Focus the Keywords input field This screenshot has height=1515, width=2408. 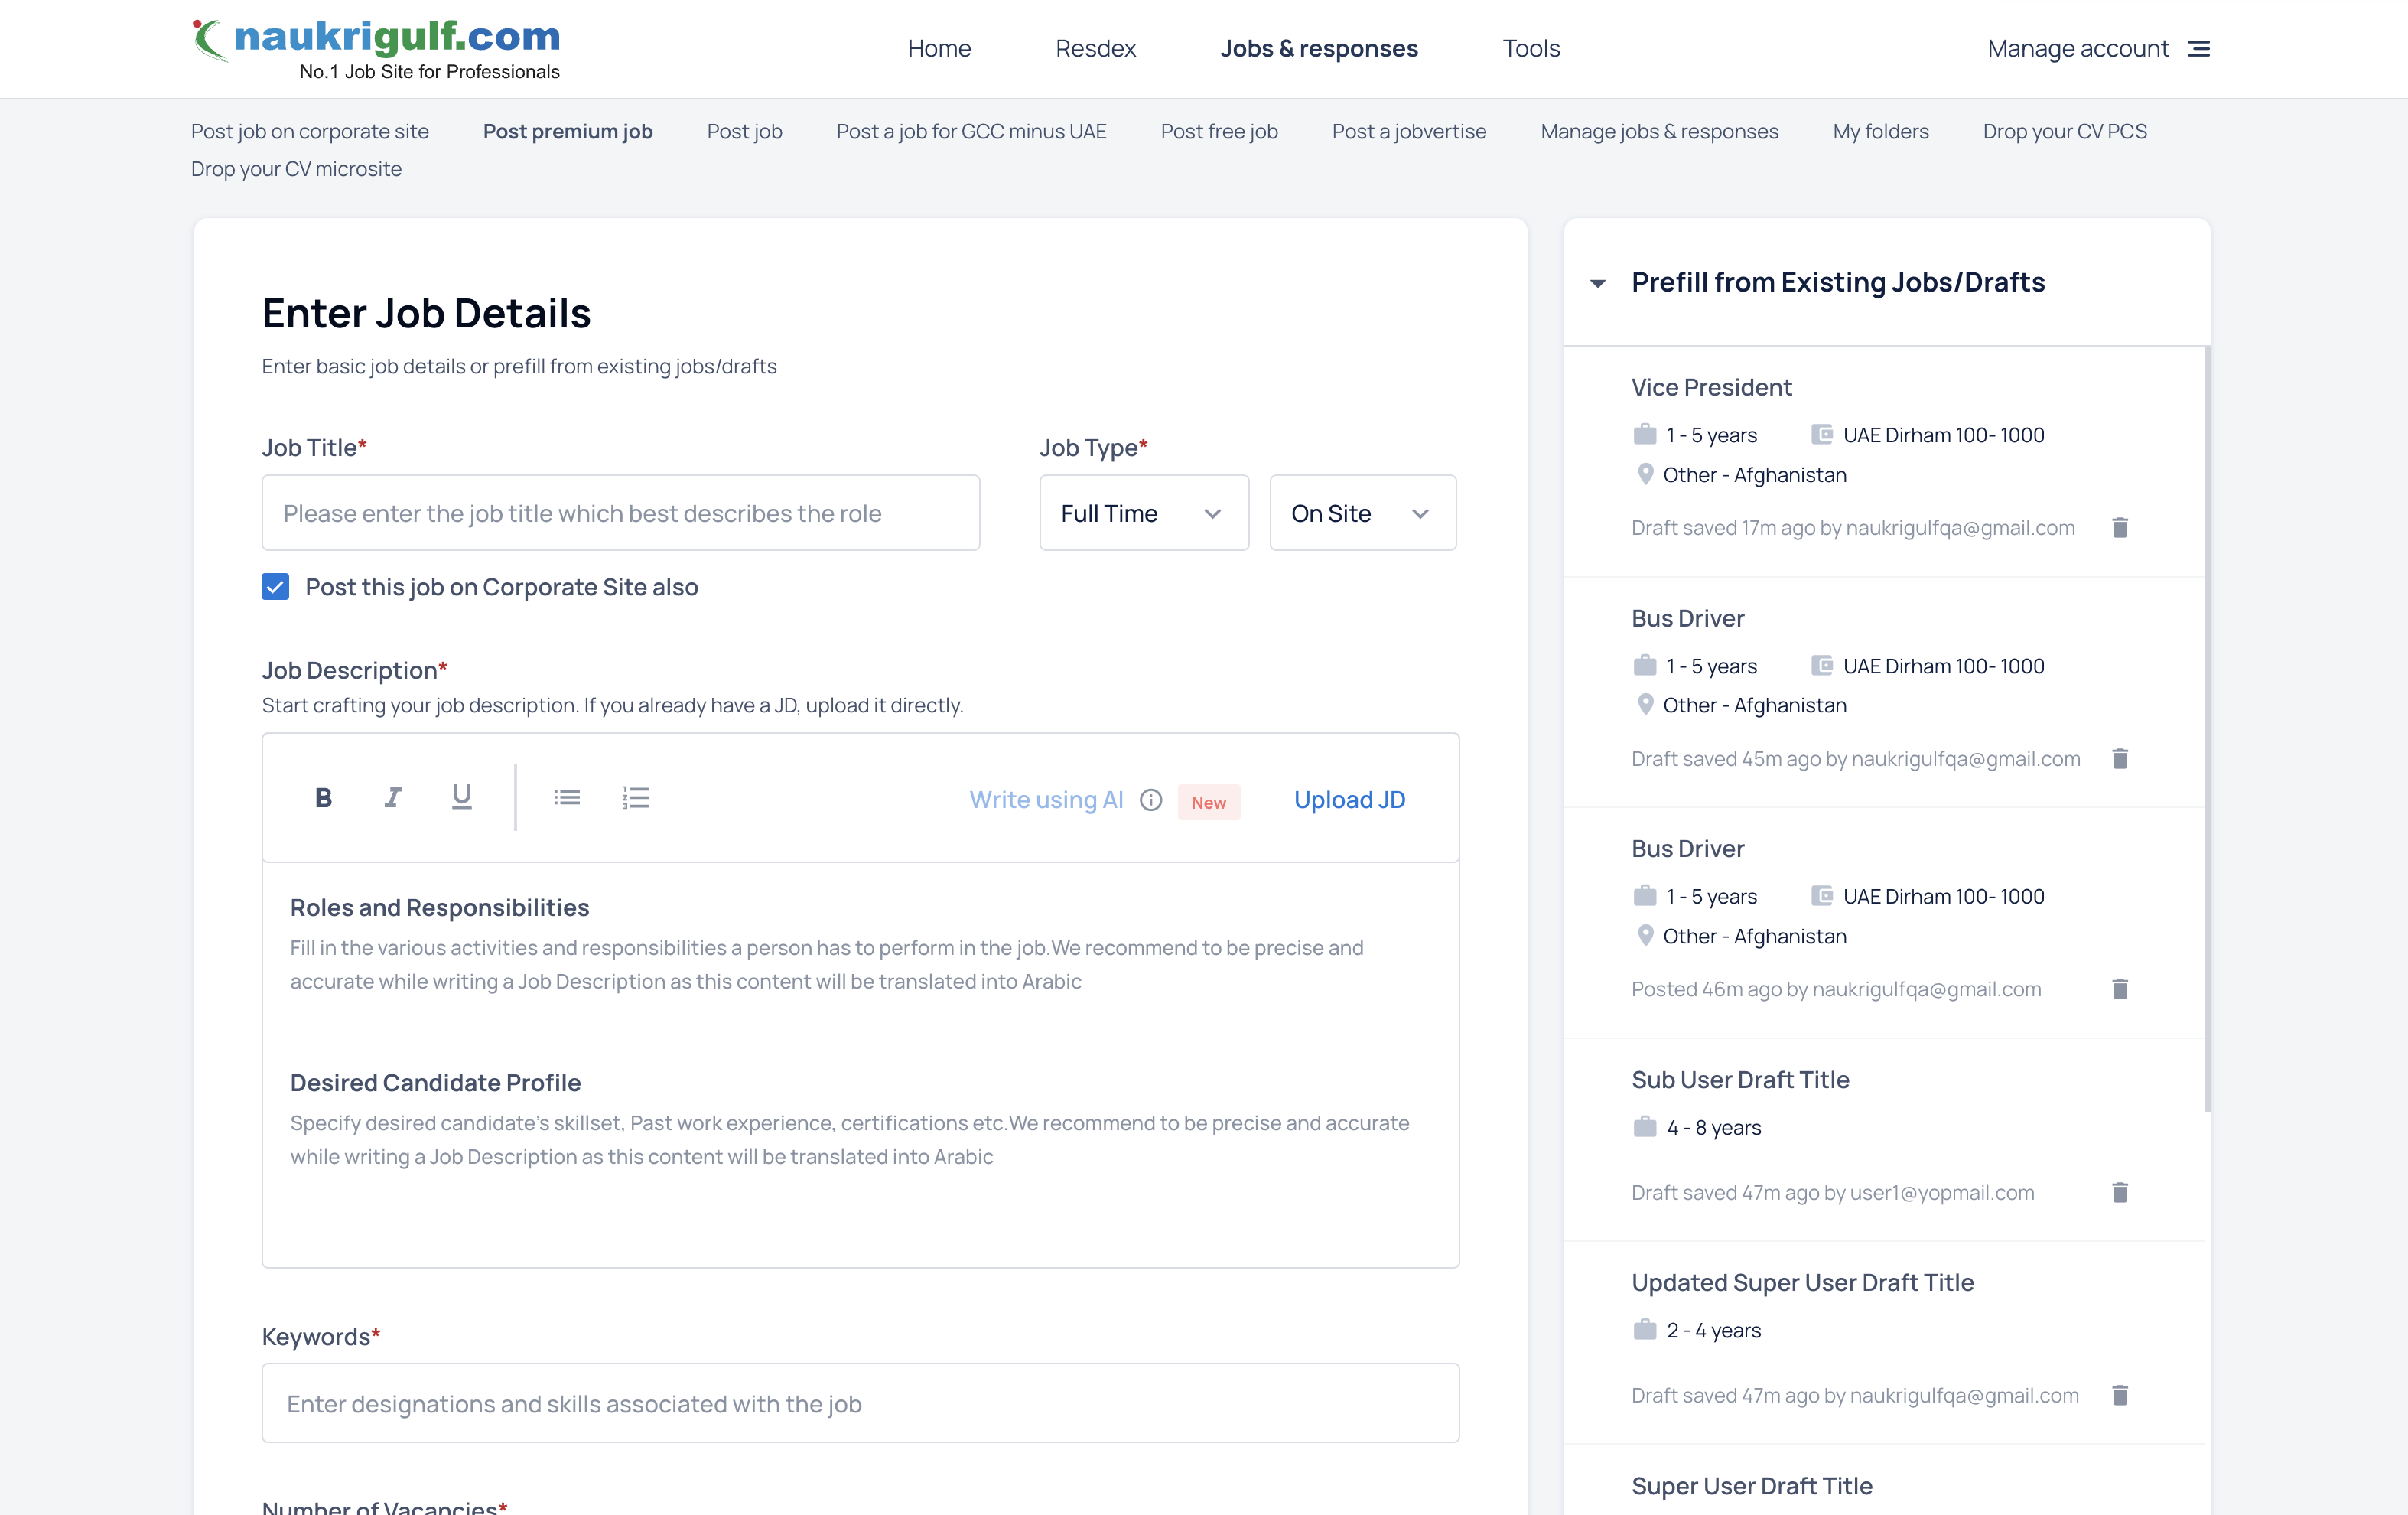pyautogui.click(x=860, y=1403)
